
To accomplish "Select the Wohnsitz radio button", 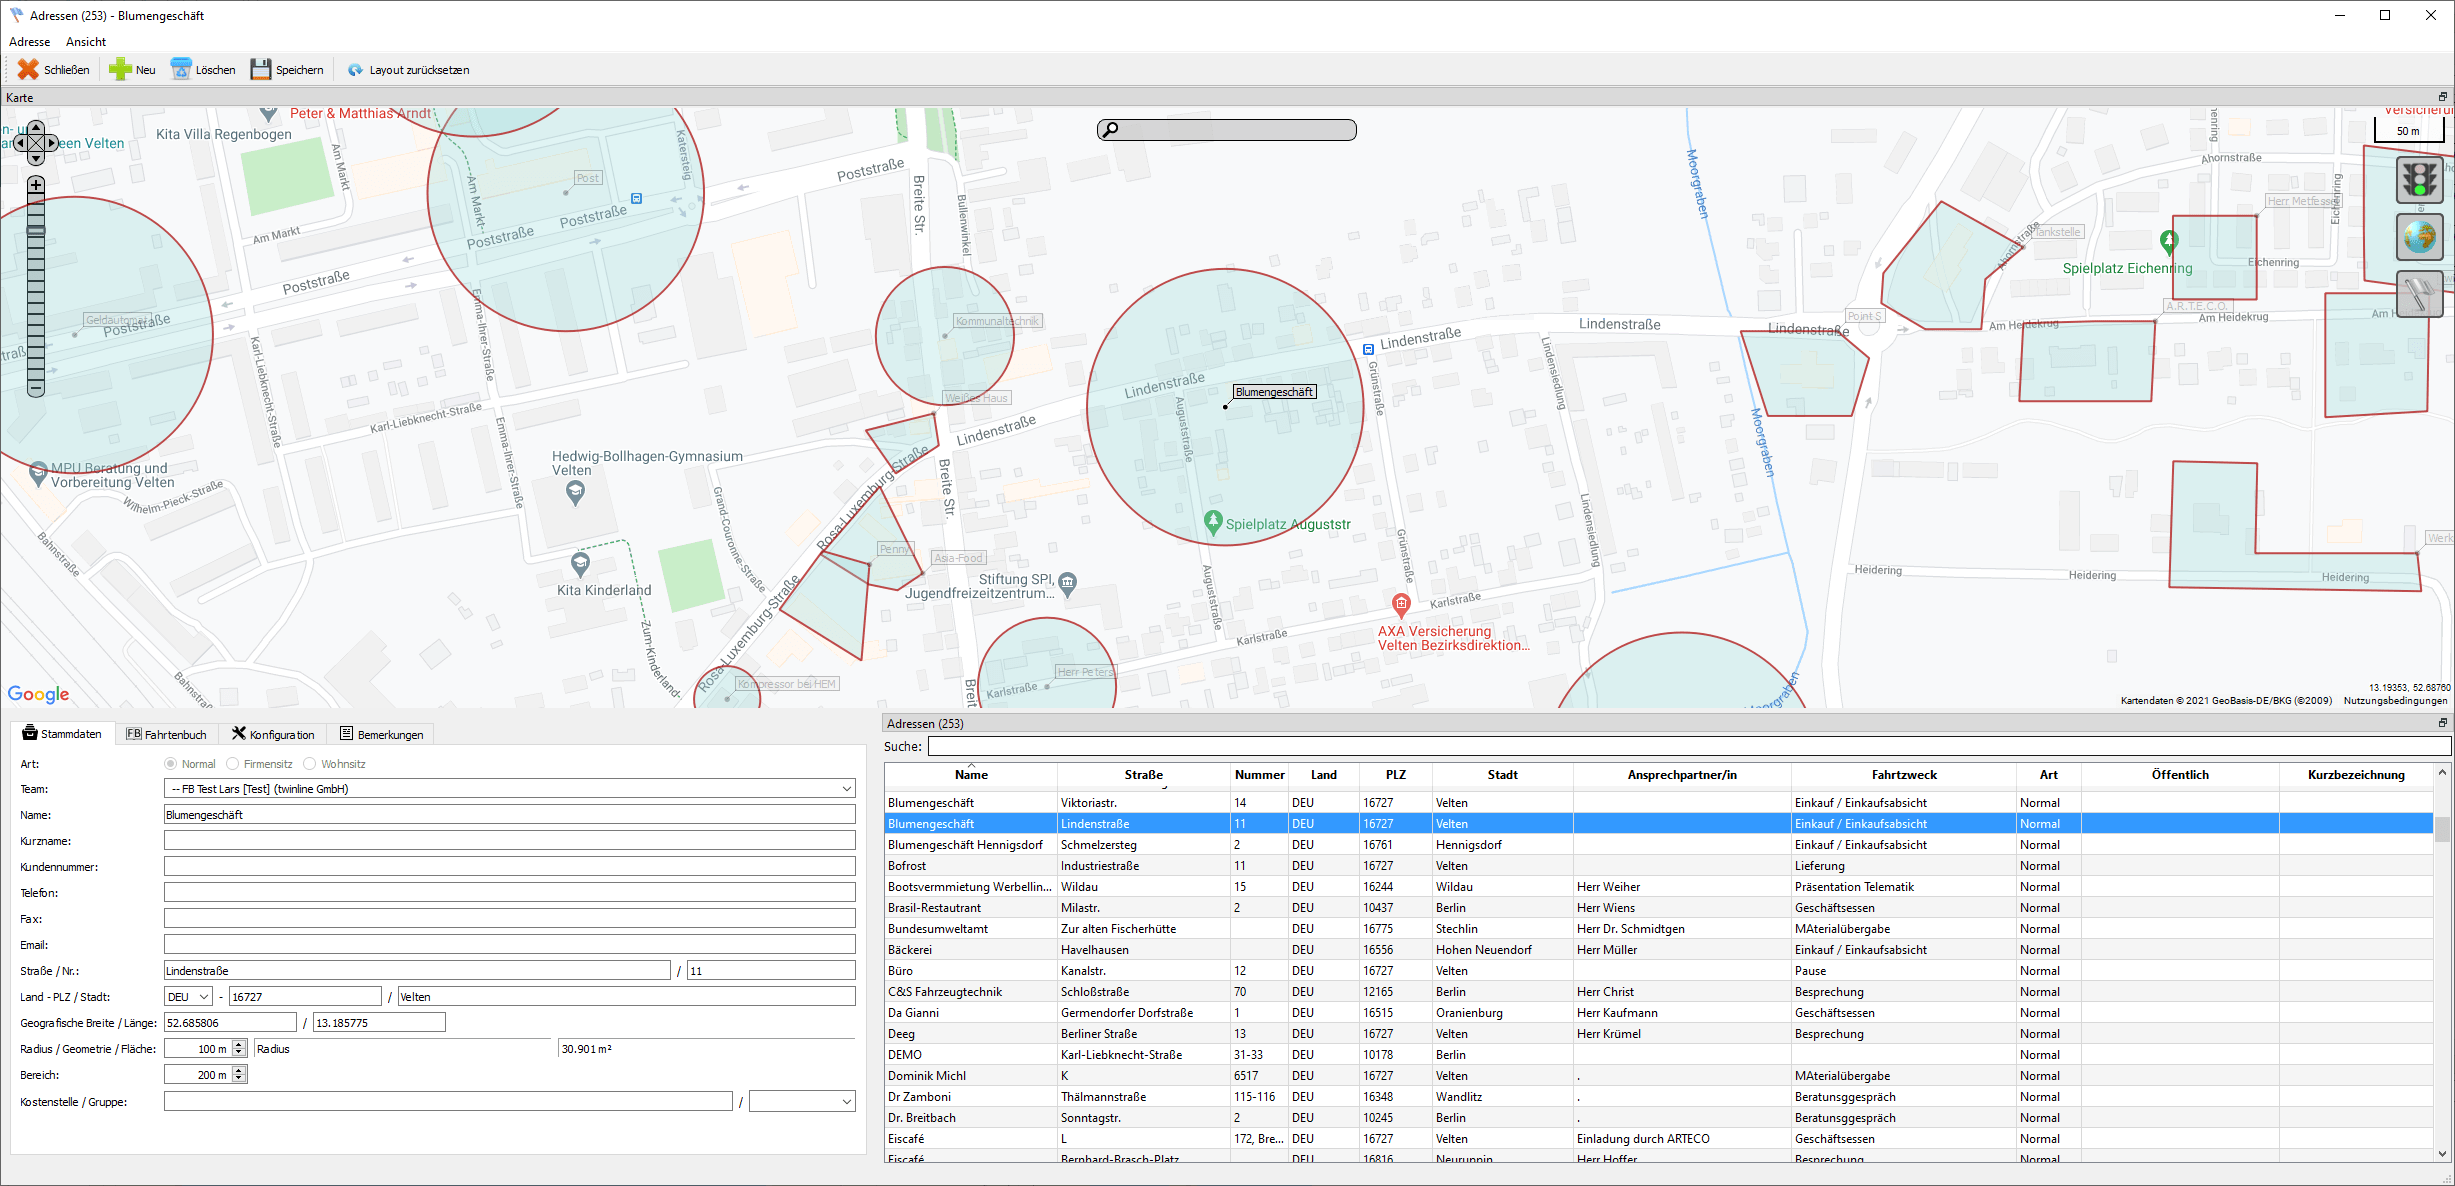I will (310, 764).
